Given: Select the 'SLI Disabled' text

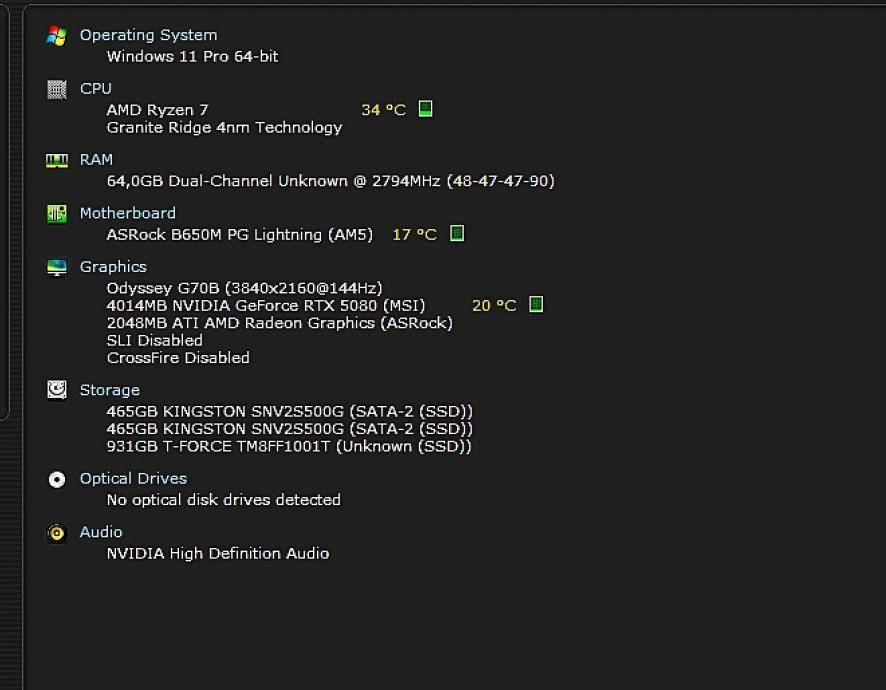Looking at the screenshot, I should (x=155, y=341).
